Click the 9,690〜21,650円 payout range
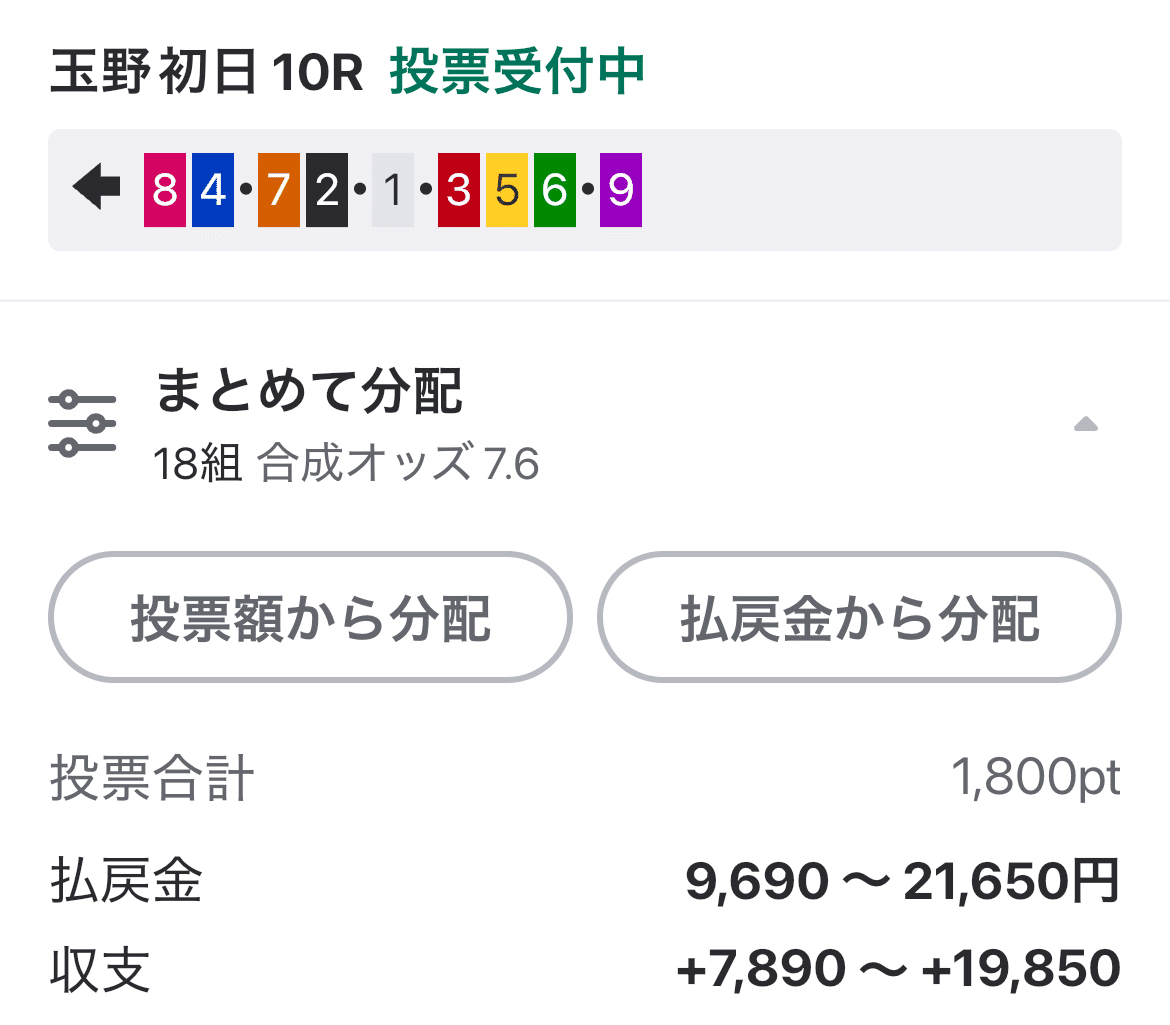The width and height of the screenshot is (1170, 1025). 900,879
